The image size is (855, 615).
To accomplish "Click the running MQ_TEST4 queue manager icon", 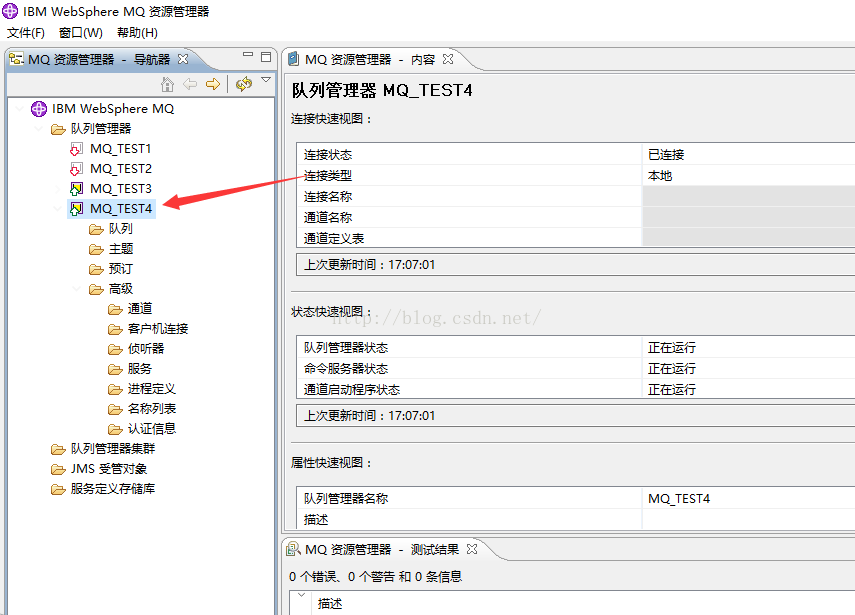I will (x=76, y=209).
